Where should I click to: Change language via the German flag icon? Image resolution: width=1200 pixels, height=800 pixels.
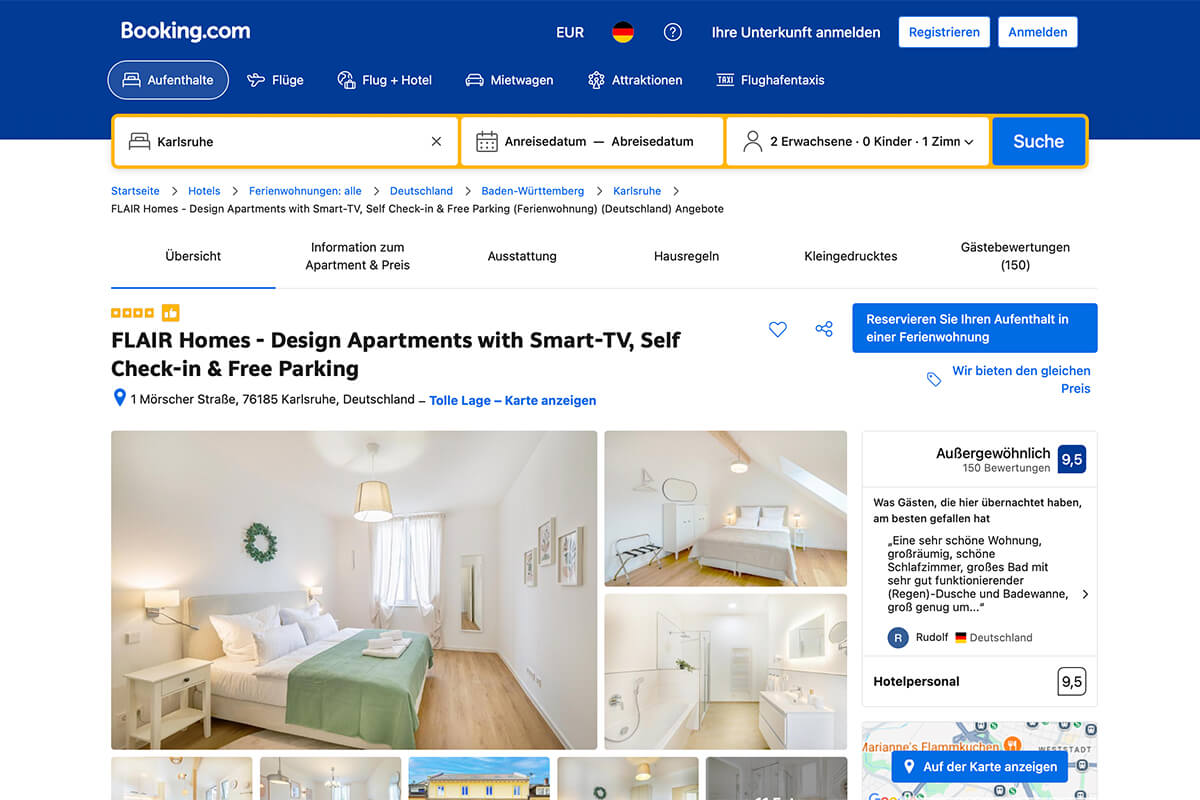(x=623, y=32)
